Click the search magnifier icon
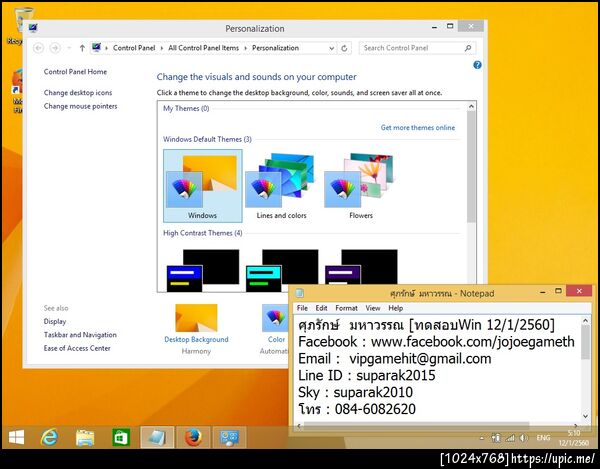The image size is (600, 469). point(468,48)
